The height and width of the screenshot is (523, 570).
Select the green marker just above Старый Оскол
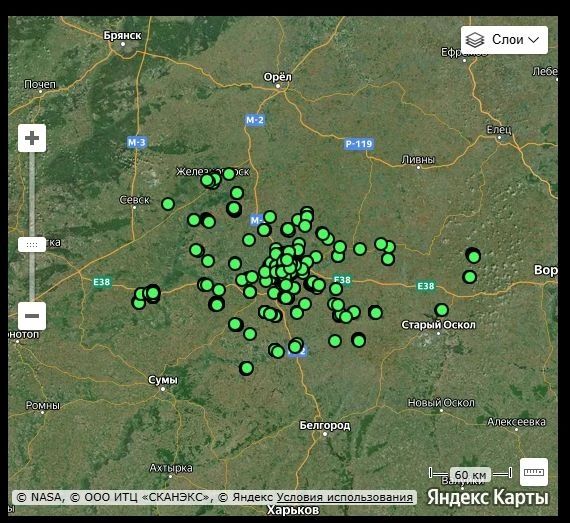click(442, 310)
